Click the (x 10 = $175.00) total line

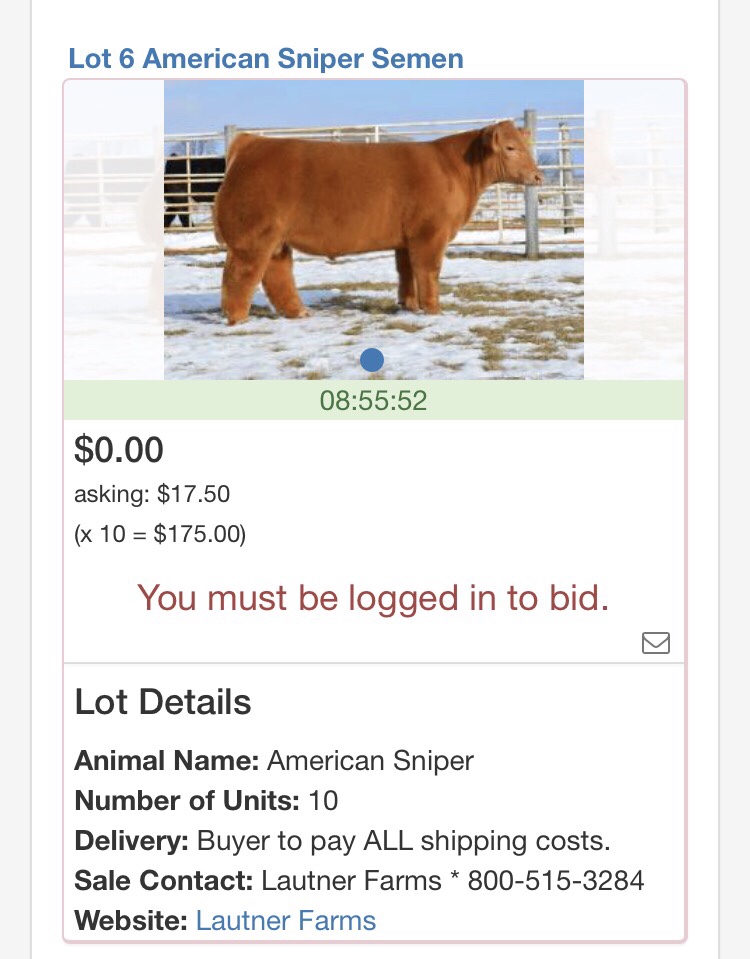(160, 534)
